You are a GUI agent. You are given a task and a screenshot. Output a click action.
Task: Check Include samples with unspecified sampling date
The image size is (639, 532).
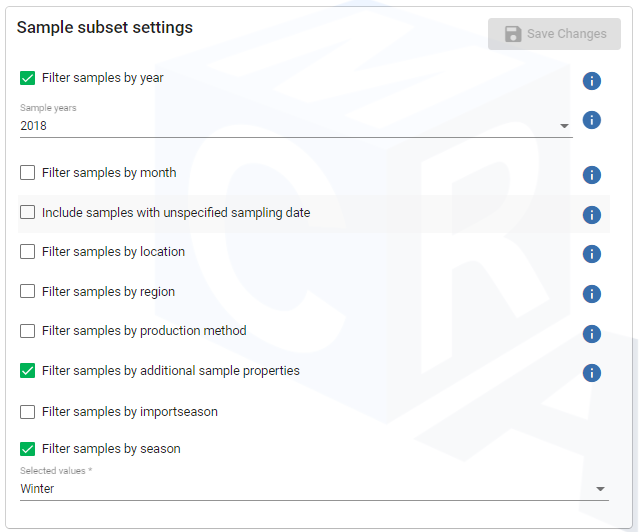point(28,213)
